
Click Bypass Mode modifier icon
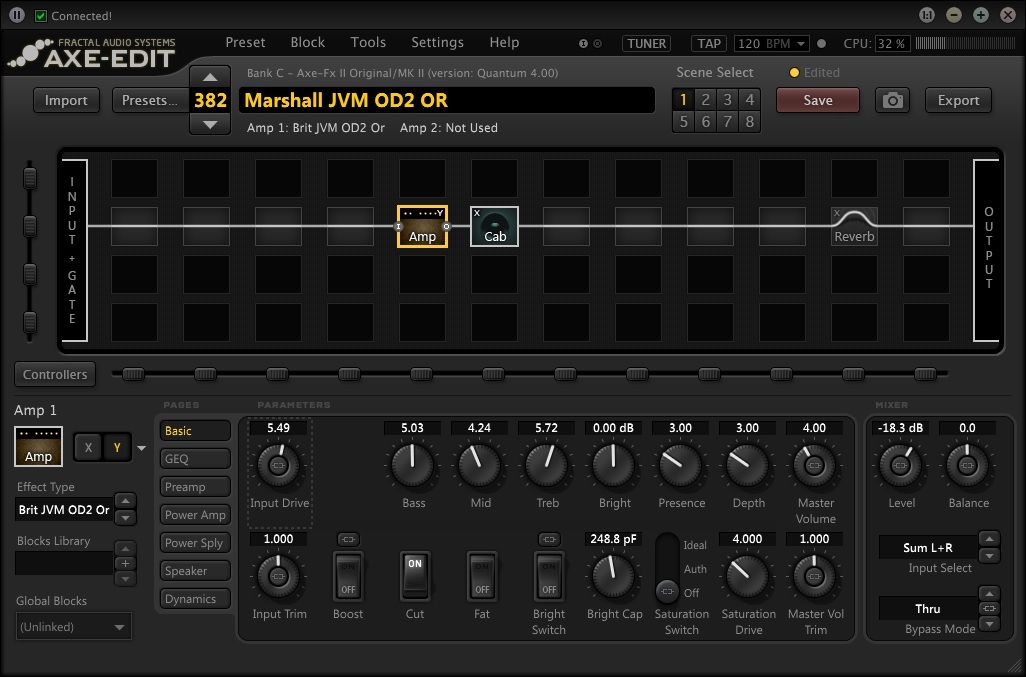[x=989, y=609]
